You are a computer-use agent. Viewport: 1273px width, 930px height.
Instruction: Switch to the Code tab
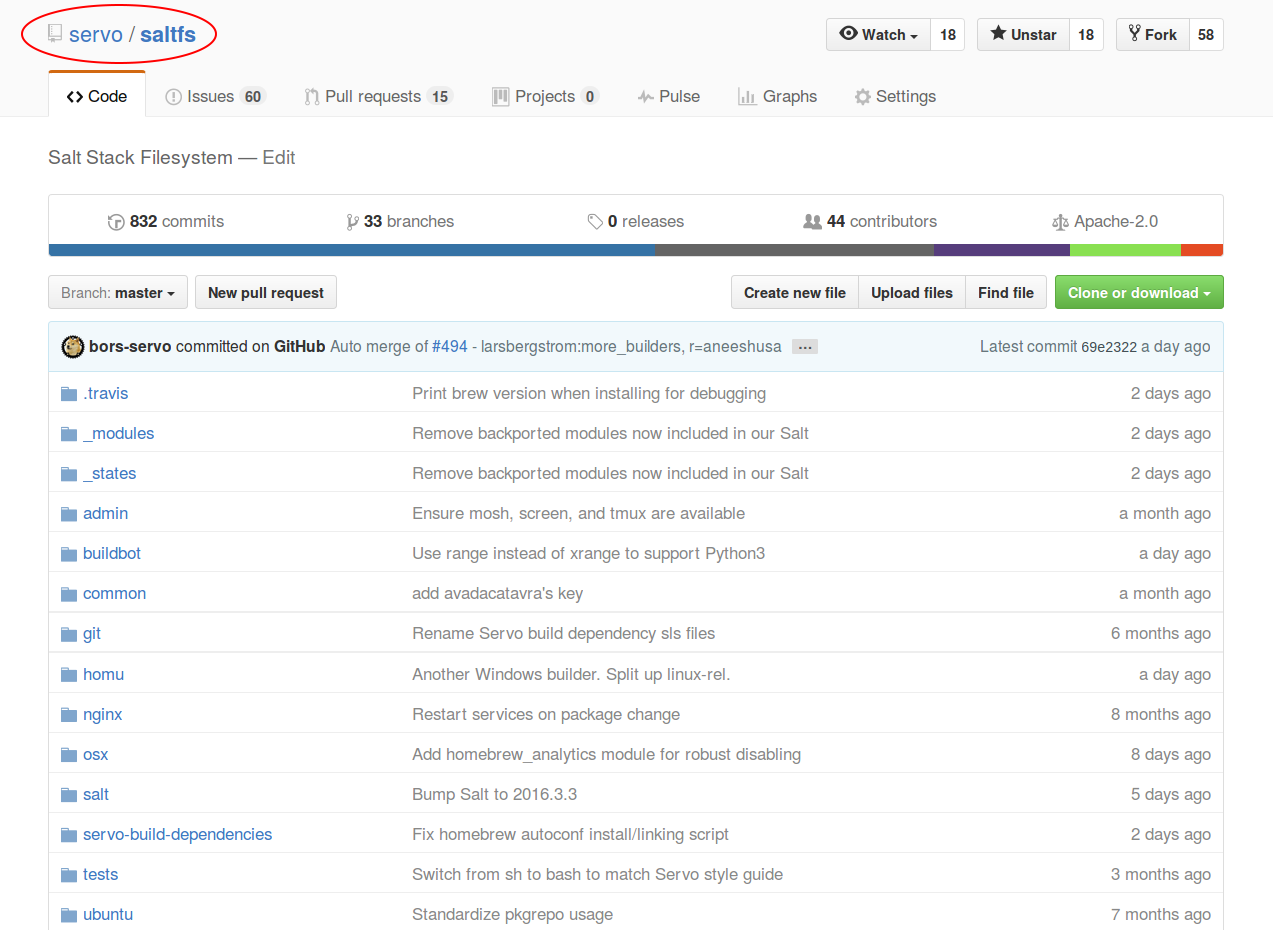[x=97, y=97]
